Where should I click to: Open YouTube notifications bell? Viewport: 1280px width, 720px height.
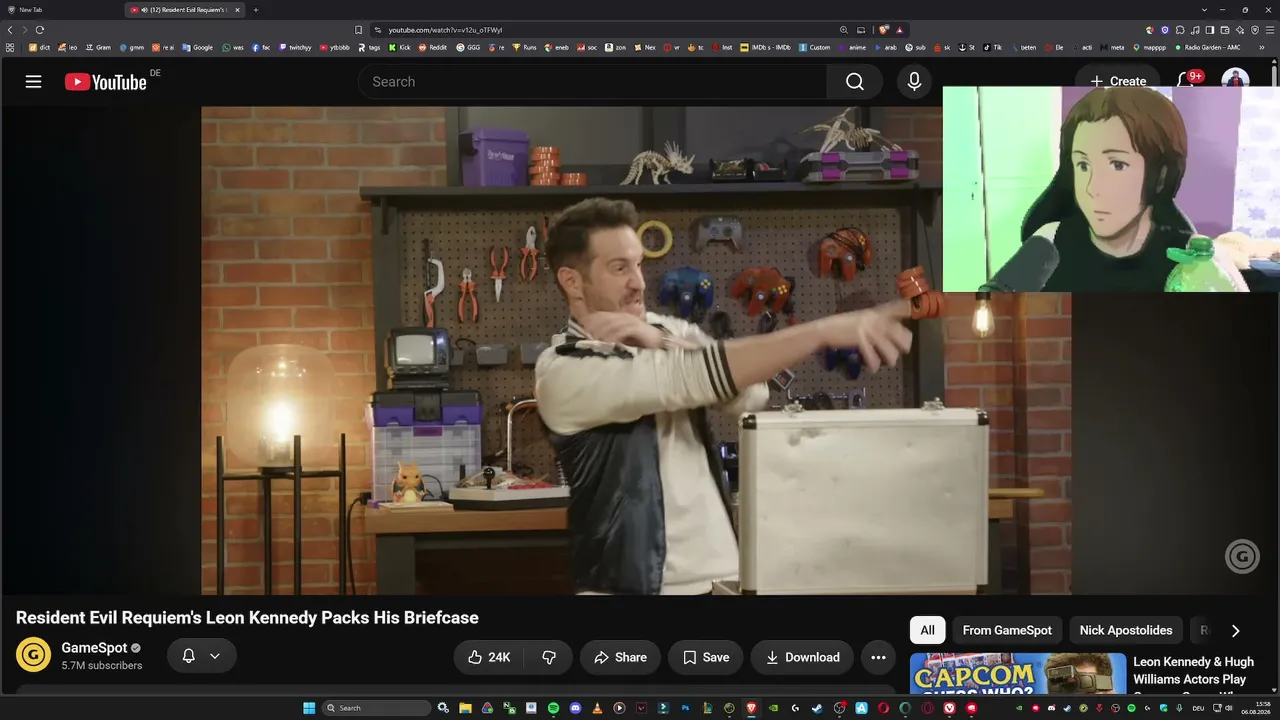1188,80
